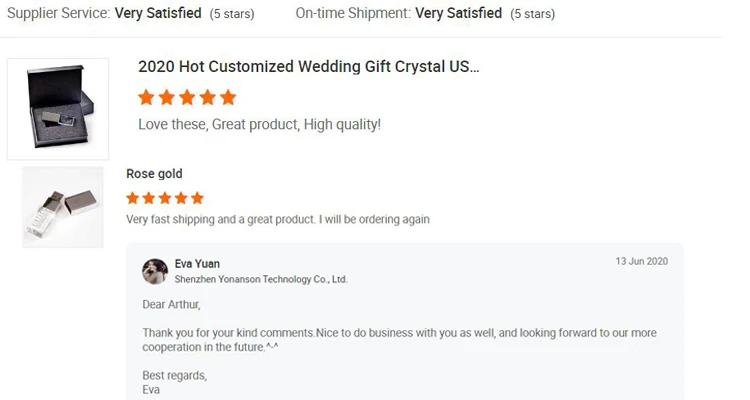Click the On-time Shipment Very Satisfied rating

[458, 14]
